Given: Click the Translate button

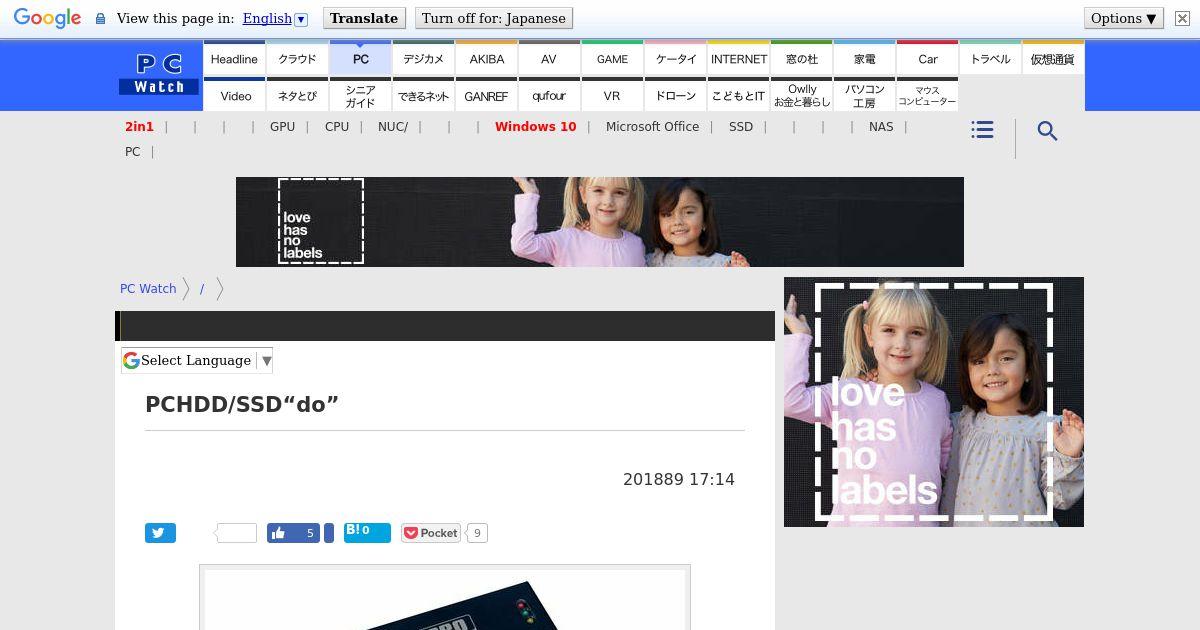Looking at the screenshot, I should click(x=364, y=18).
